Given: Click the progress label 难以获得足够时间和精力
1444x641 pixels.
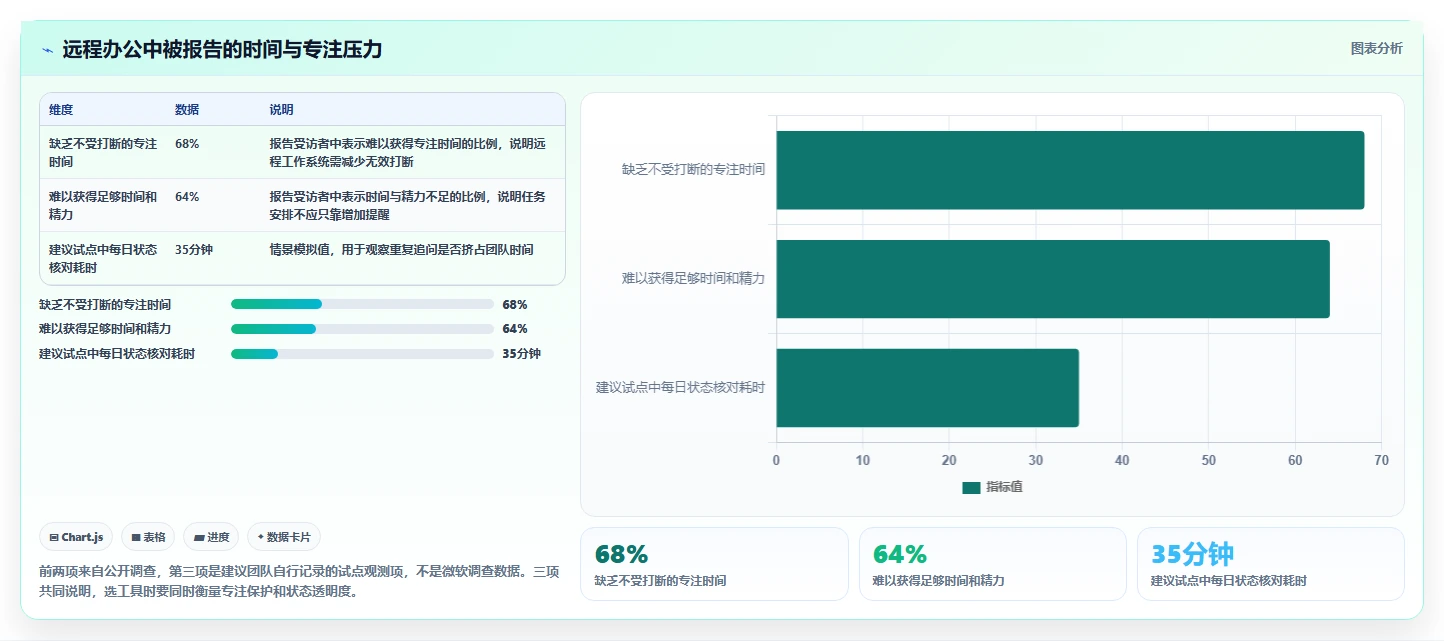Looking at the screenshot, I should (x=105, y=329).
